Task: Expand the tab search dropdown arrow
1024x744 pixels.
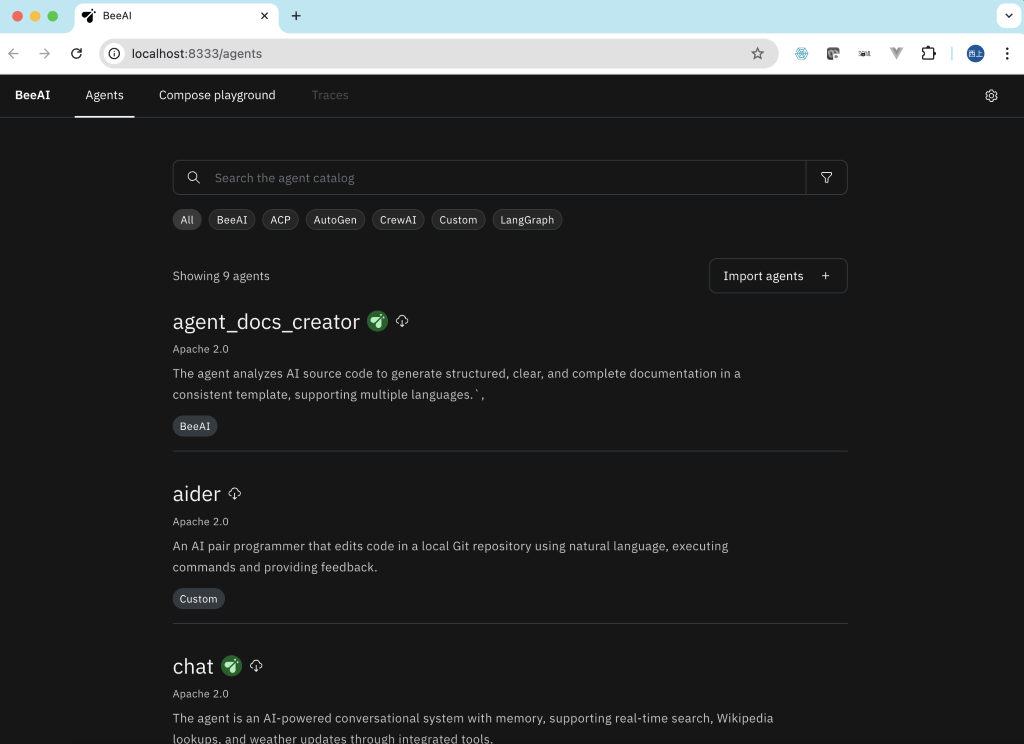Action: [1008, 16]
